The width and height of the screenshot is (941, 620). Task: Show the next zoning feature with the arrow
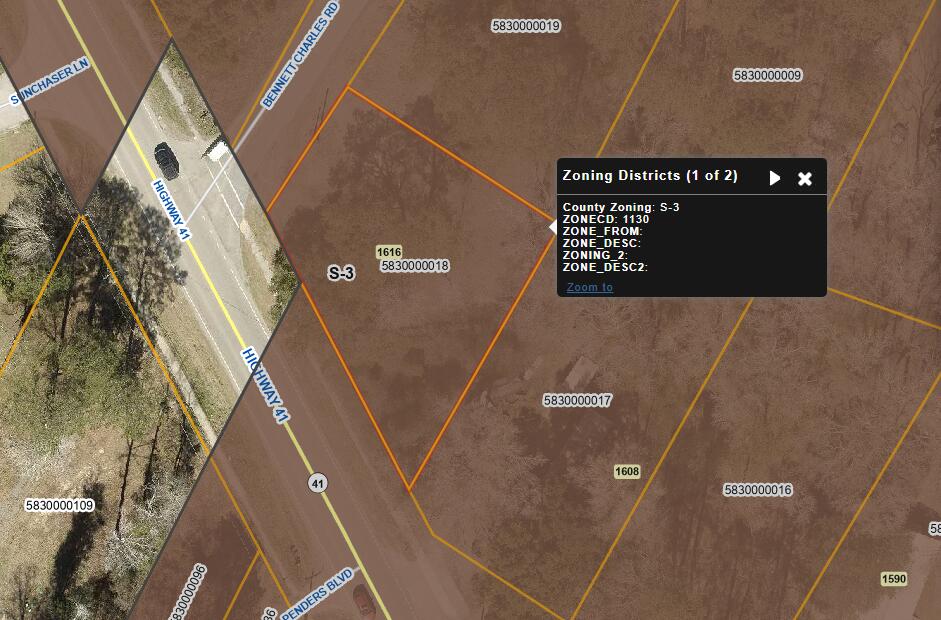click(x=774, y=178)
